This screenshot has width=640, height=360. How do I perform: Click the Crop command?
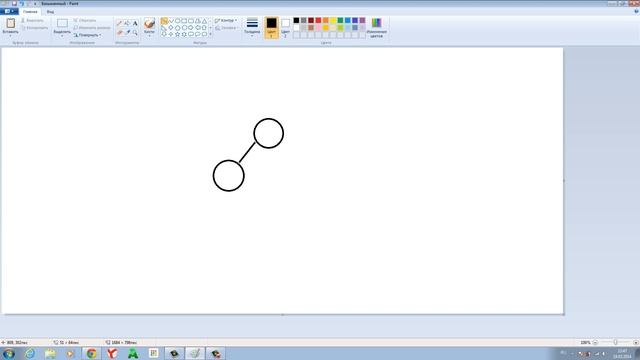pos(85,20)
